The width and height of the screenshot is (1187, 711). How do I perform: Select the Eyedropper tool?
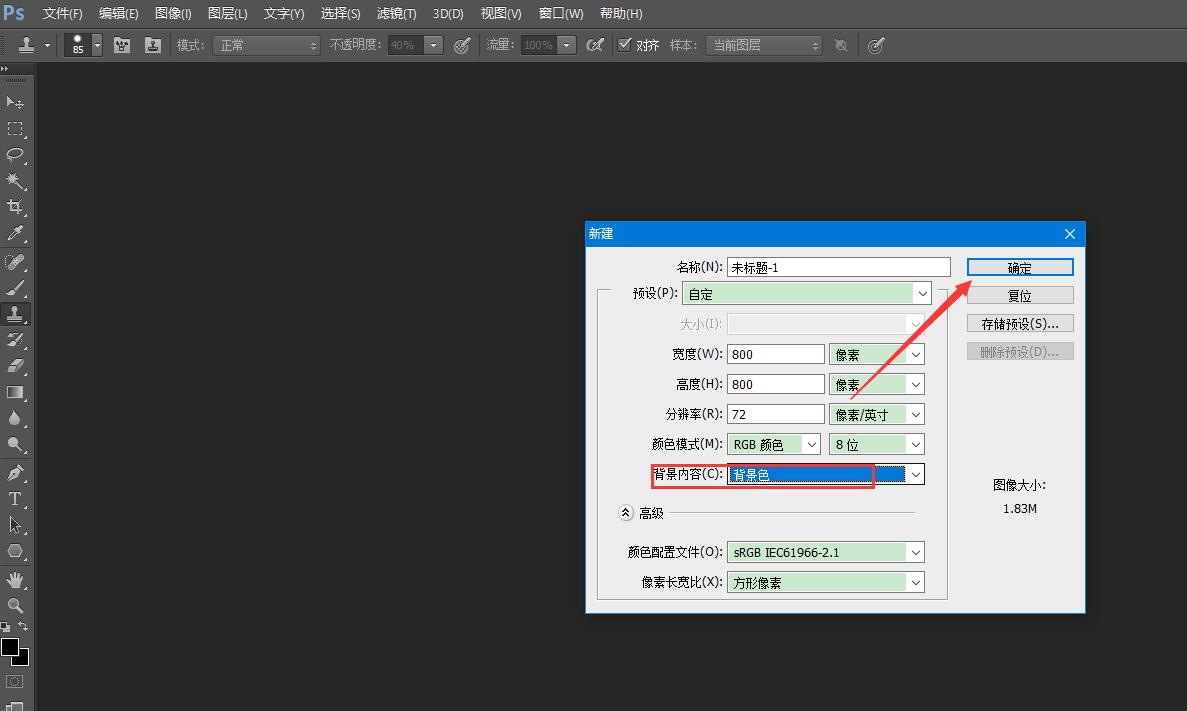(14, 233)
